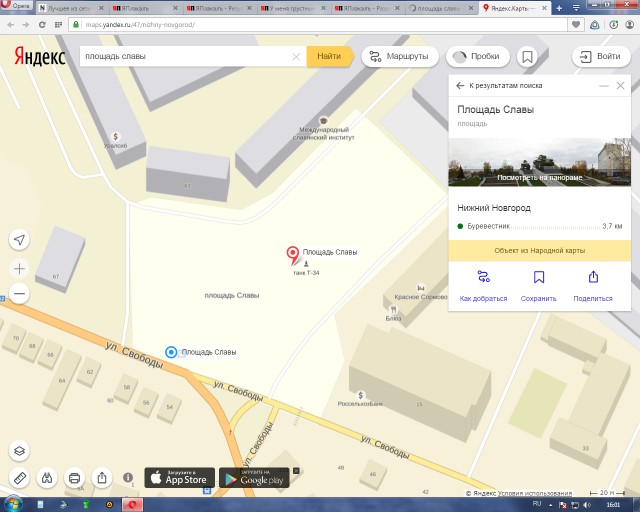This screenshot has height=512, width=640.
Task: Close the Площадь Славы info card
Action: (620, 85)
